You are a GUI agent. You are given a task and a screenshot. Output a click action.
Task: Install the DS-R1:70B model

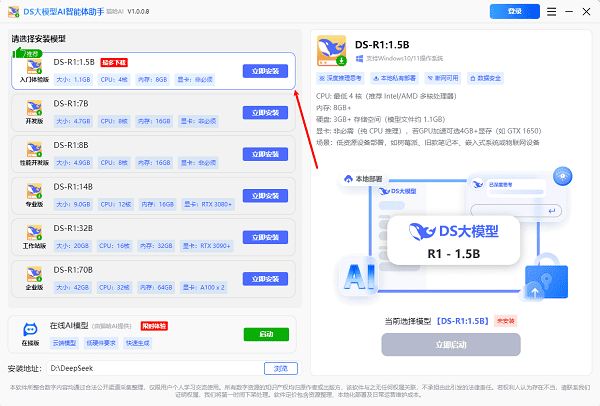[265, 279]
